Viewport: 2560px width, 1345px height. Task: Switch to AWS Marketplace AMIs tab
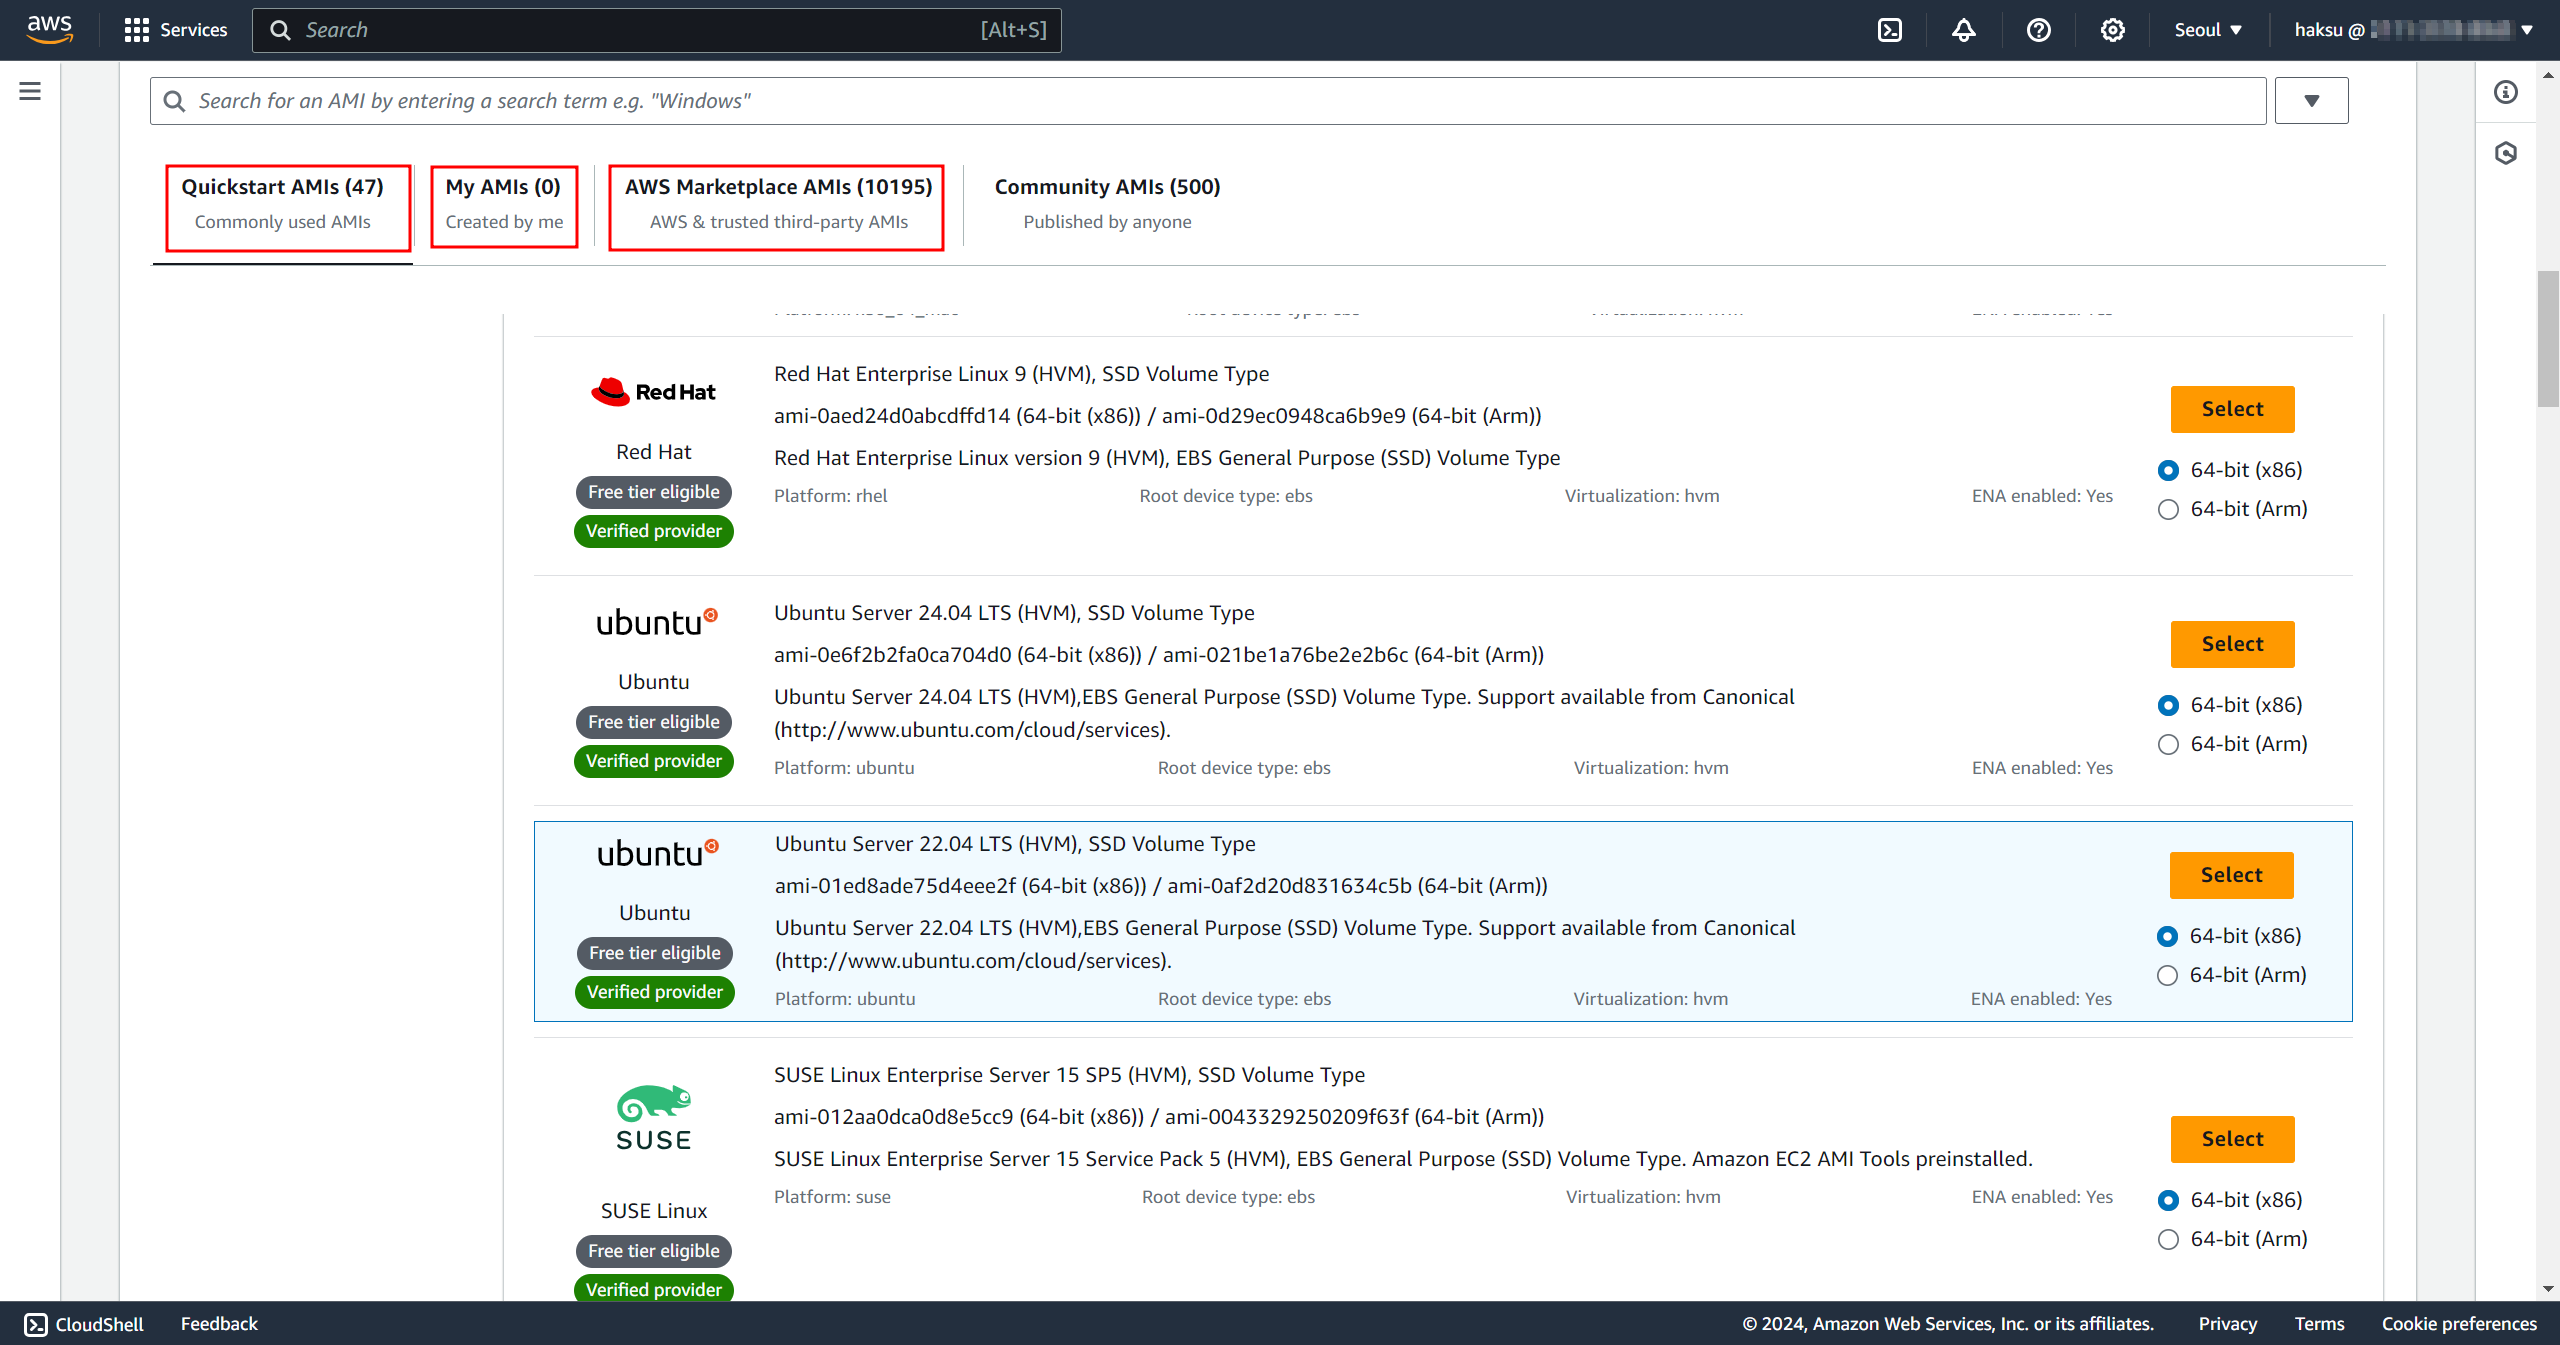click(x=777, y=204)
